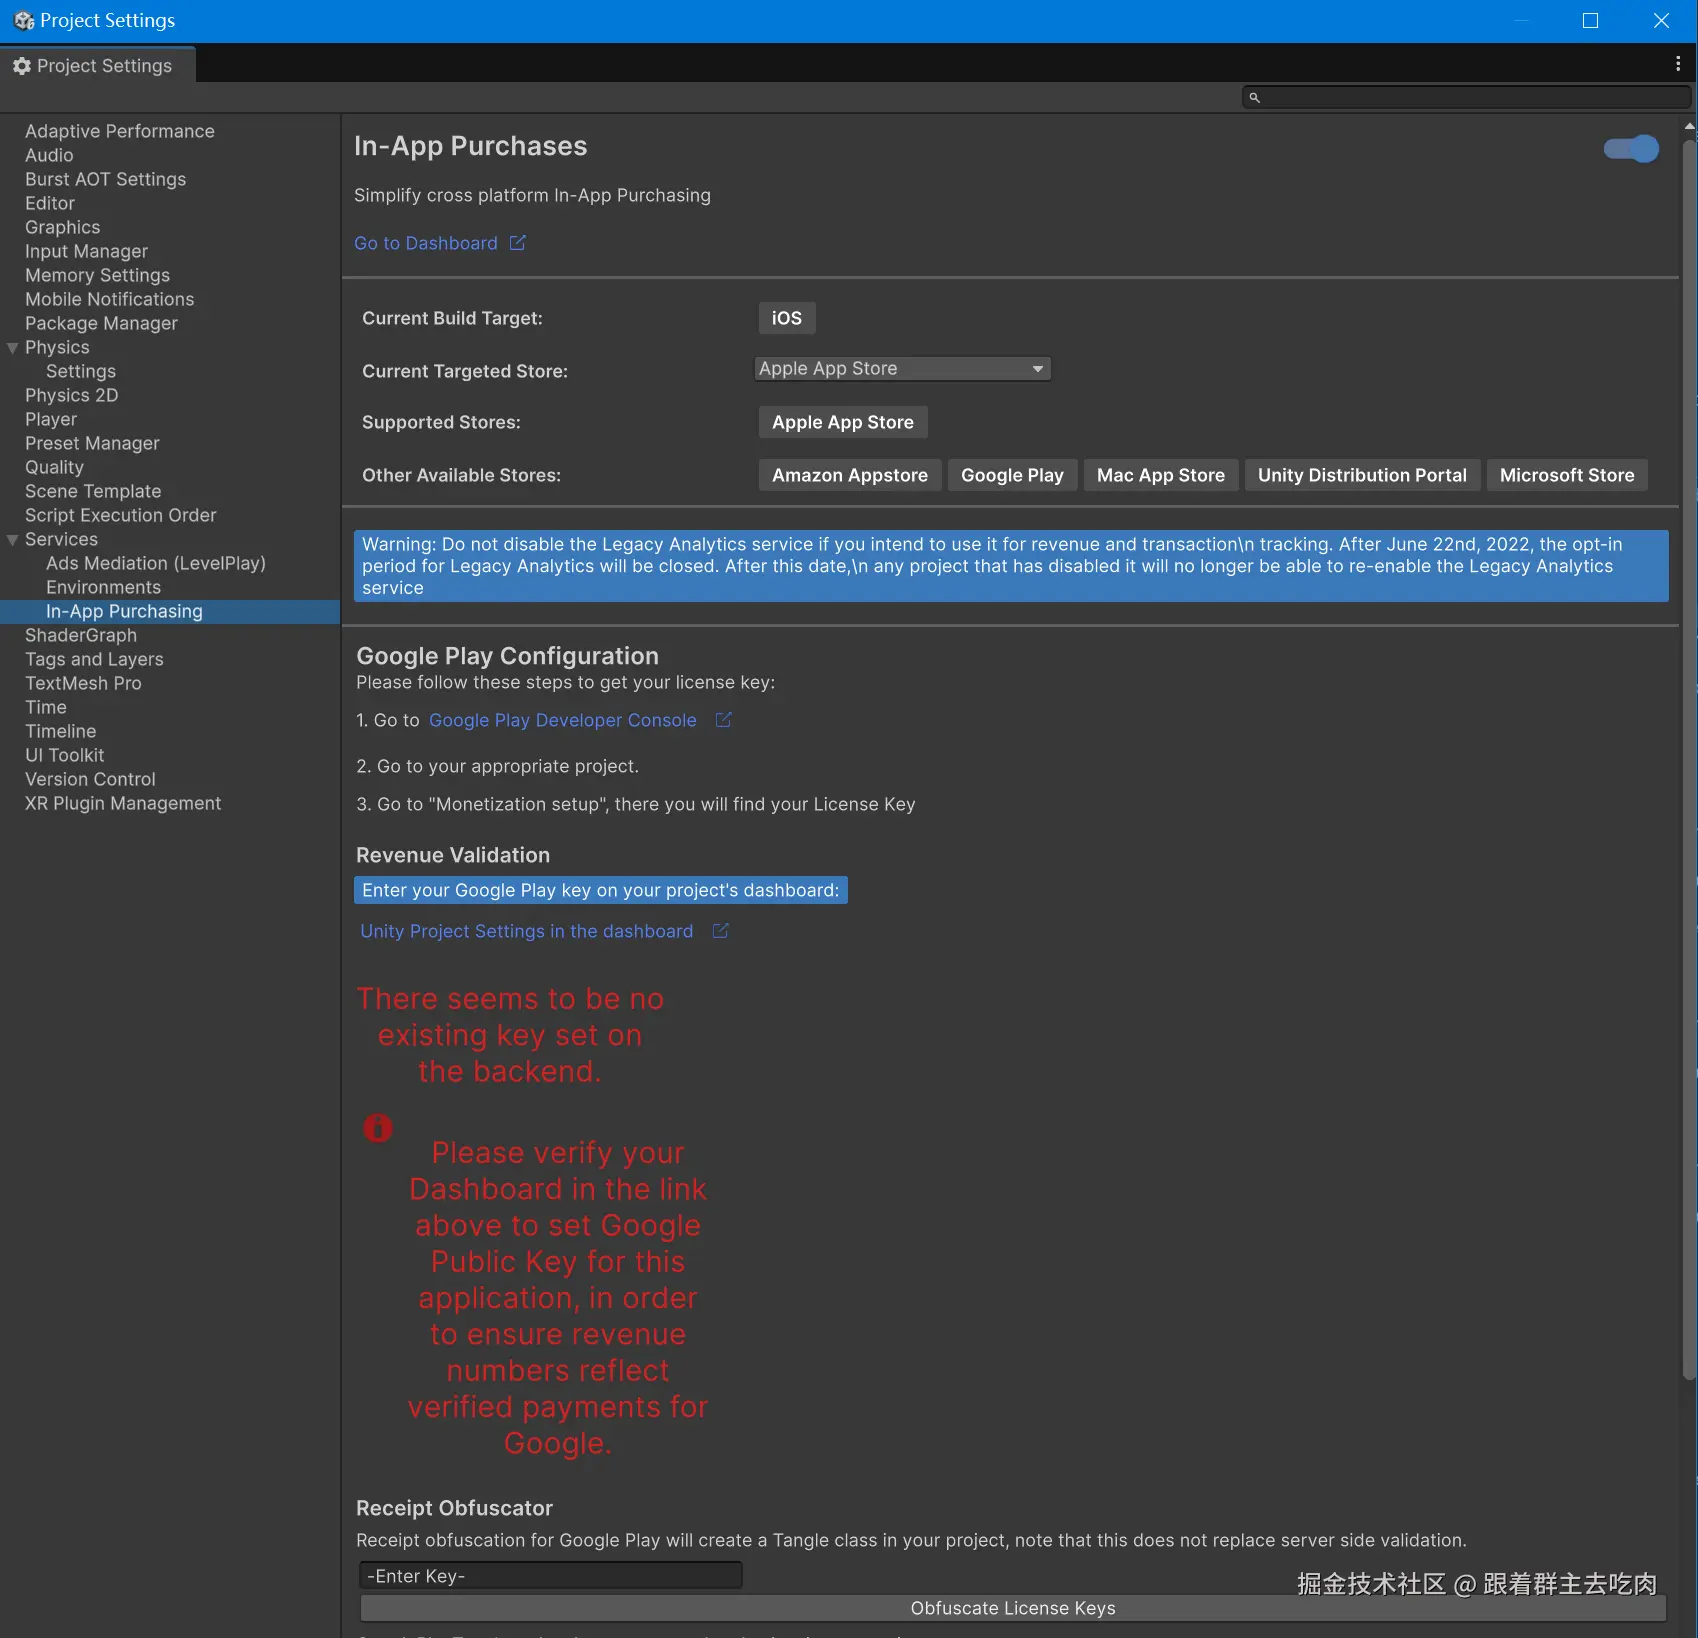Screen dimensions: 1698x1638
Task: Open Script Execution Order settings
Action: [x=121, y=515]
